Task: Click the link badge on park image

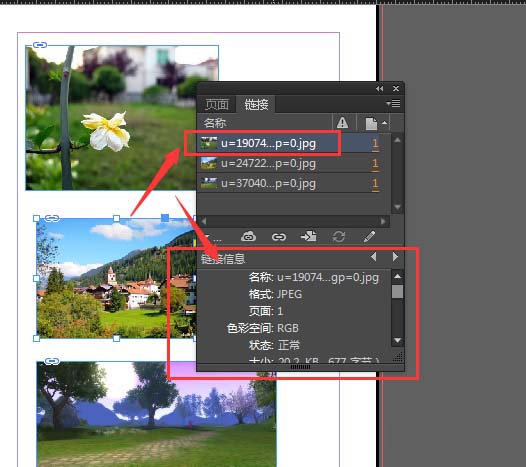Action: [x=52, y=361]
